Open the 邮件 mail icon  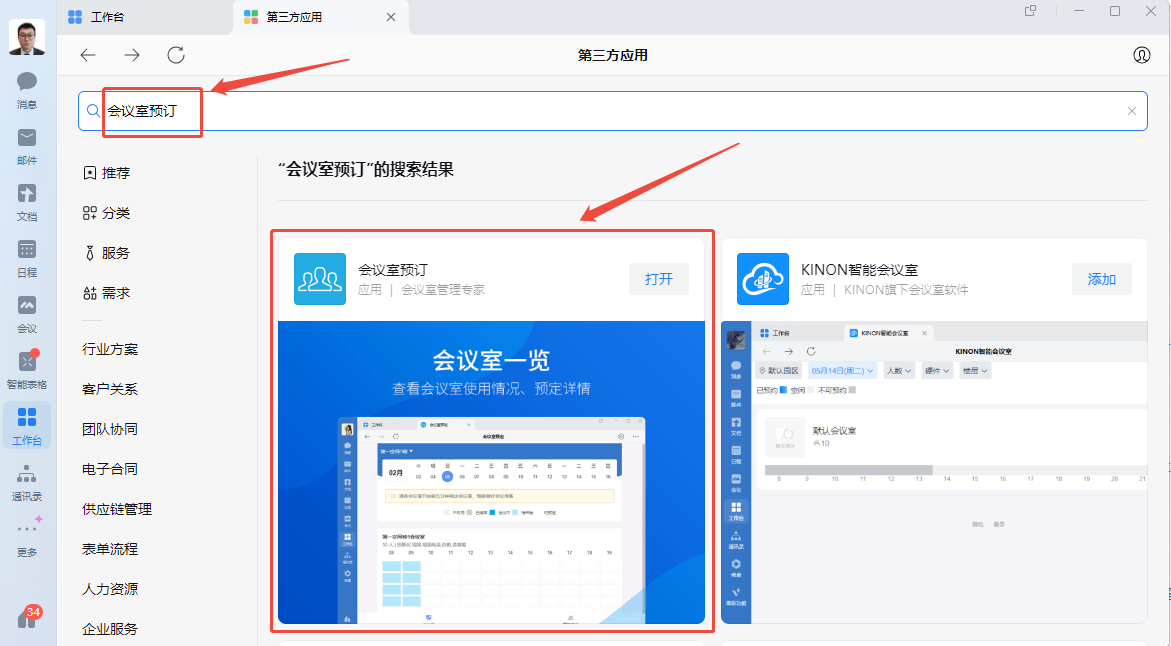pos(27,146)
